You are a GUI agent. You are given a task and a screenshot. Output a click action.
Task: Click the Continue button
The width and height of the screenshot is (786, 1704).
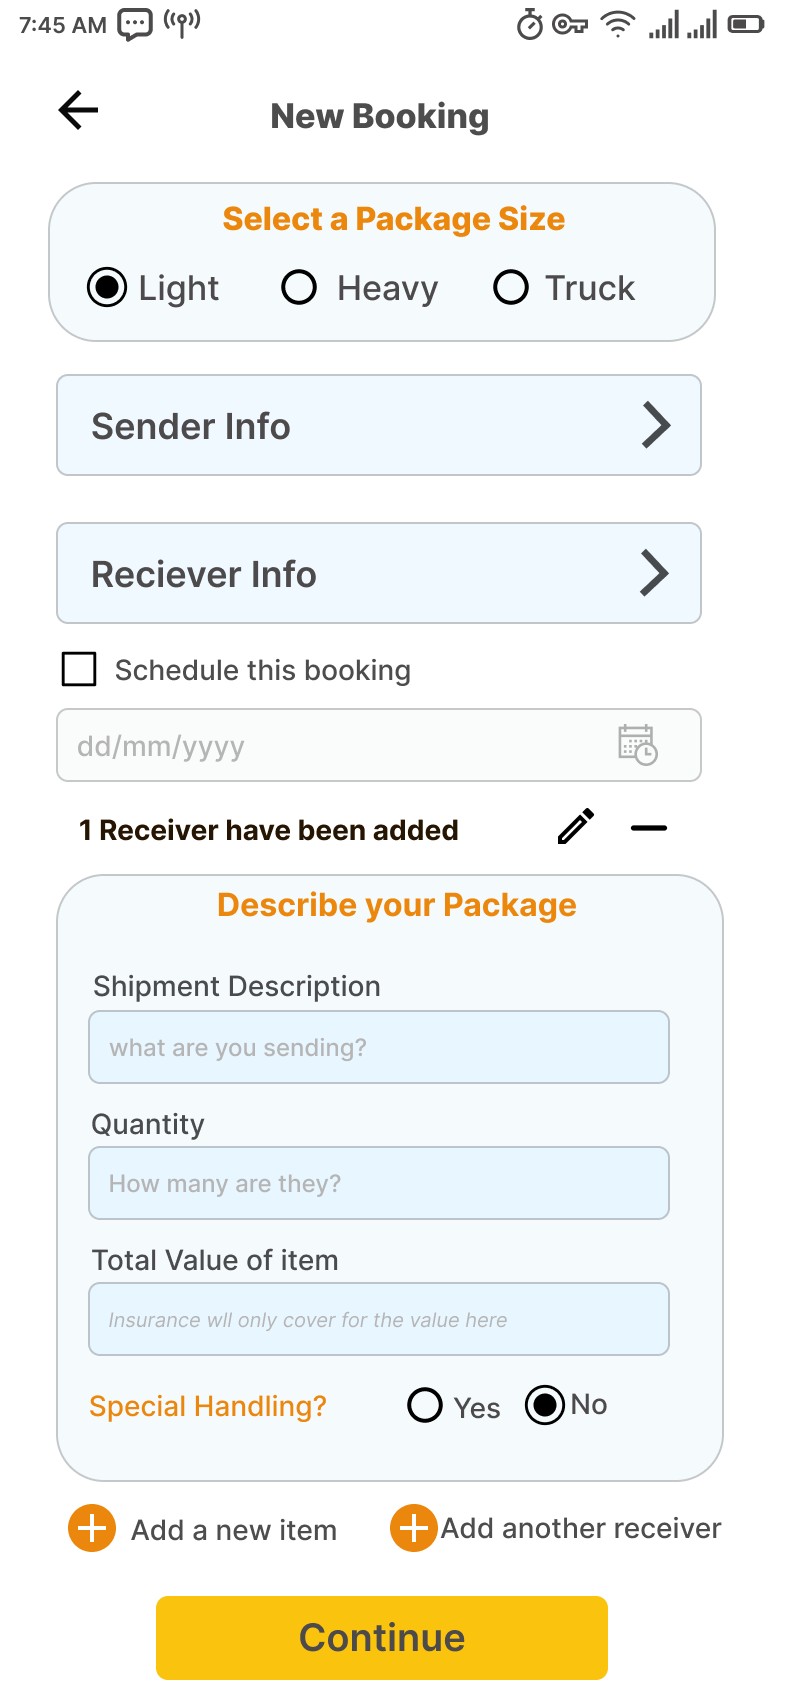tap(382, 1638)
